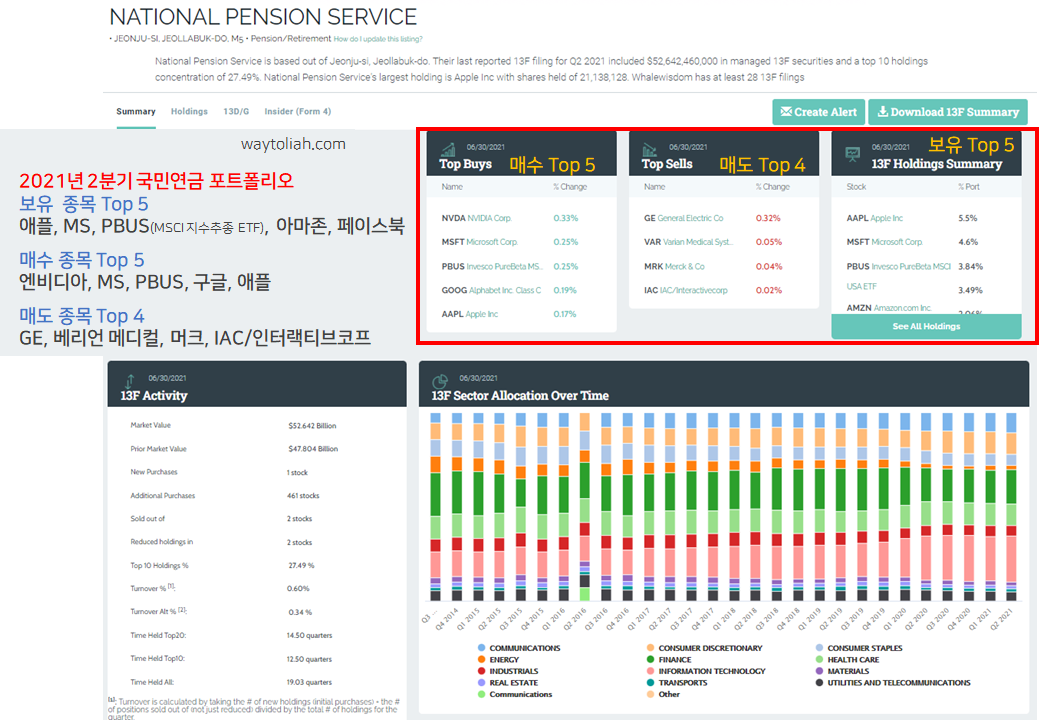The image size is (1039, 720).
Task: Toggle REAL ESTATE legend swatch
Action: (x=482, y=683)
